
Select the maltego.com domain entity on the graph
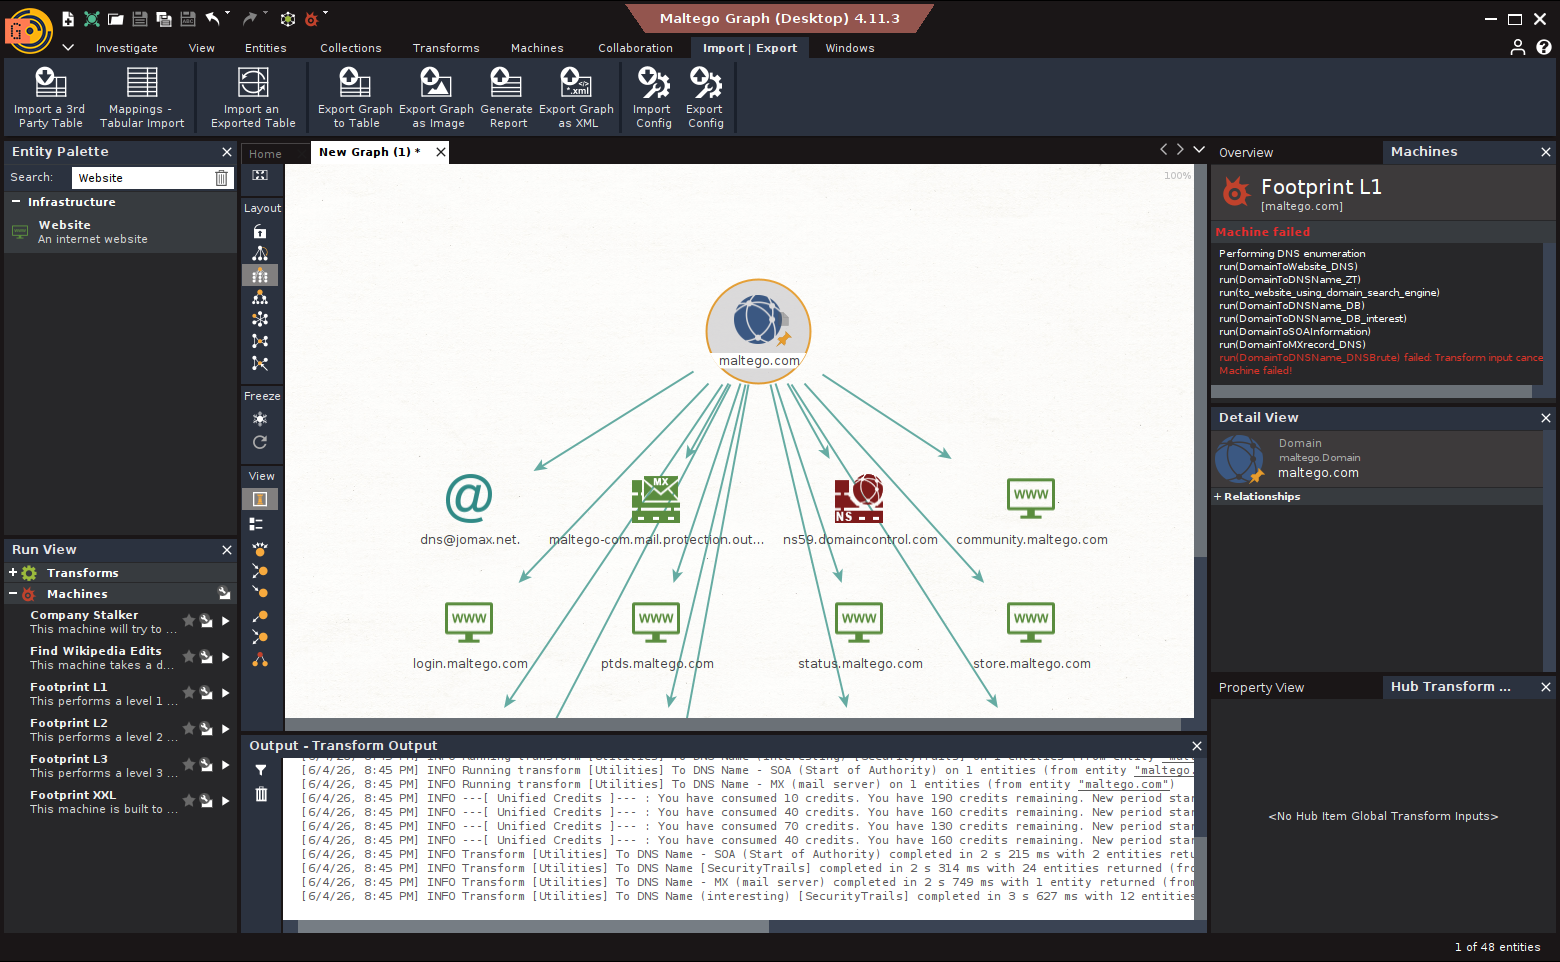[x=759, y=330]
